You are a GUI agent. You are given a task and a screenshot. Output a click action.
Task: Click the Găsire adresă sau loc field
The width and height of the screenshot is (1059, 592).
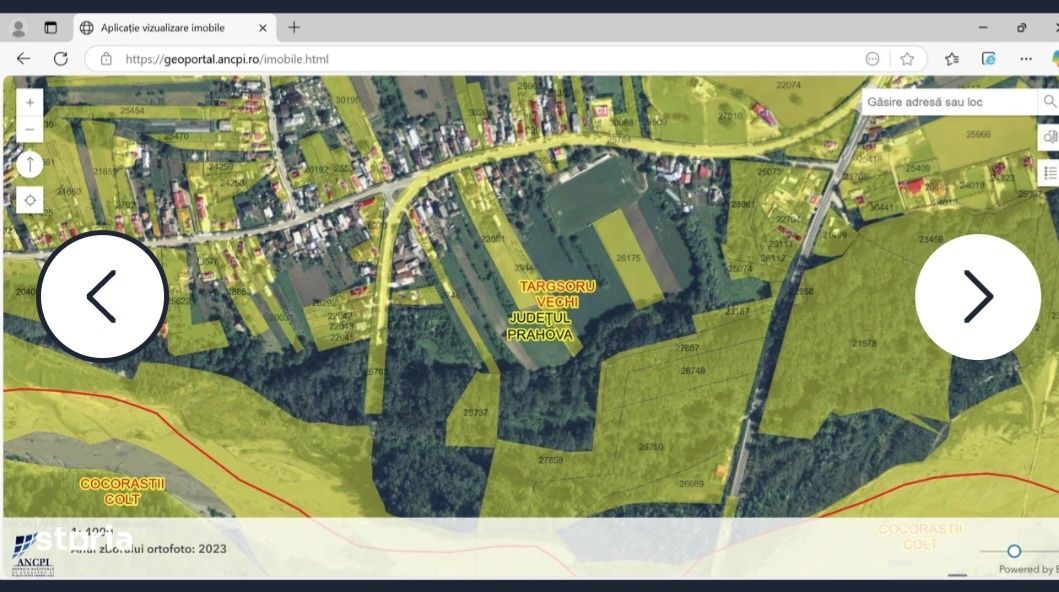tap(949, 102)
